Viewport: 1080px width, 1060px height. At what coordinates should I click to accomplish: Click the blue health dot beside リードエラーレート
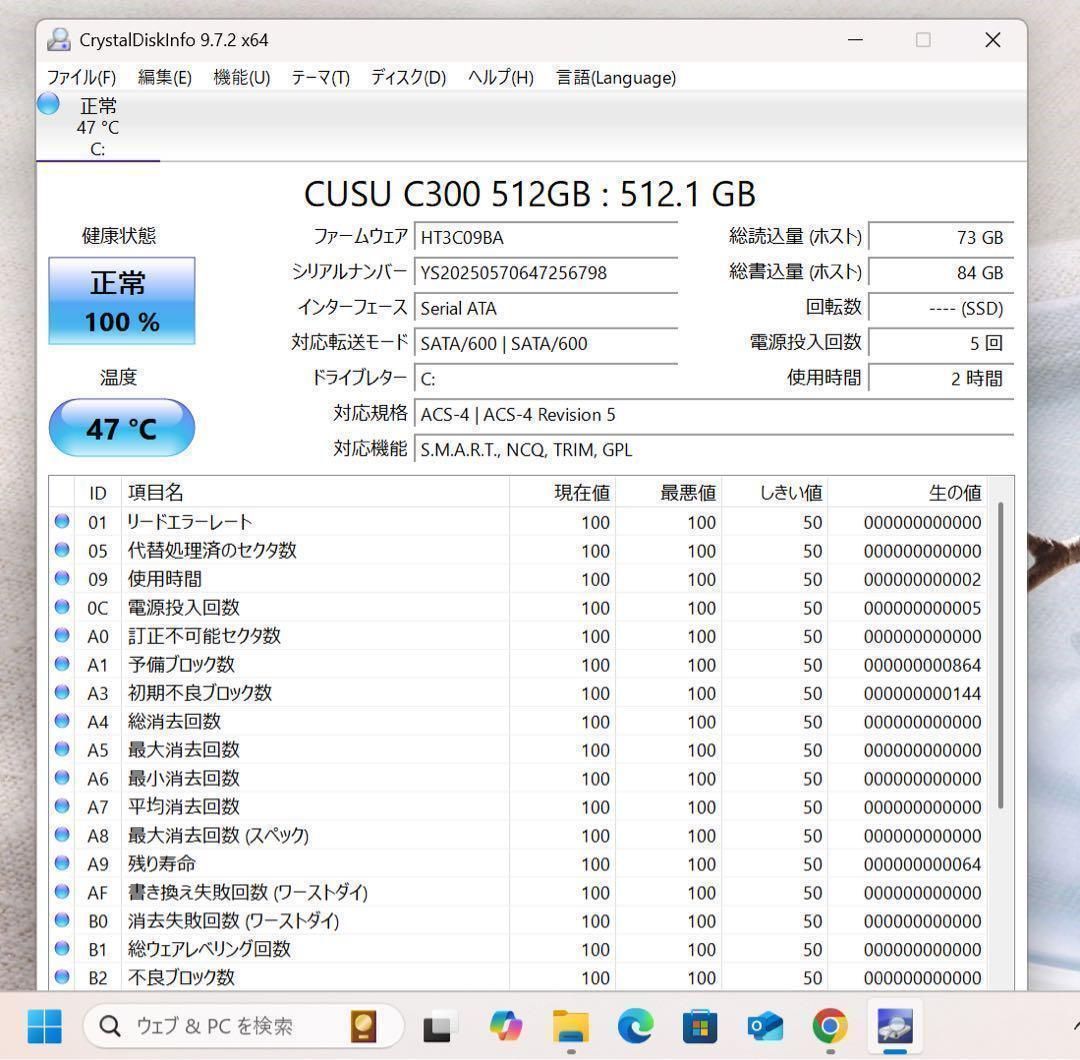pyautogui.click(x=61, y=521)
